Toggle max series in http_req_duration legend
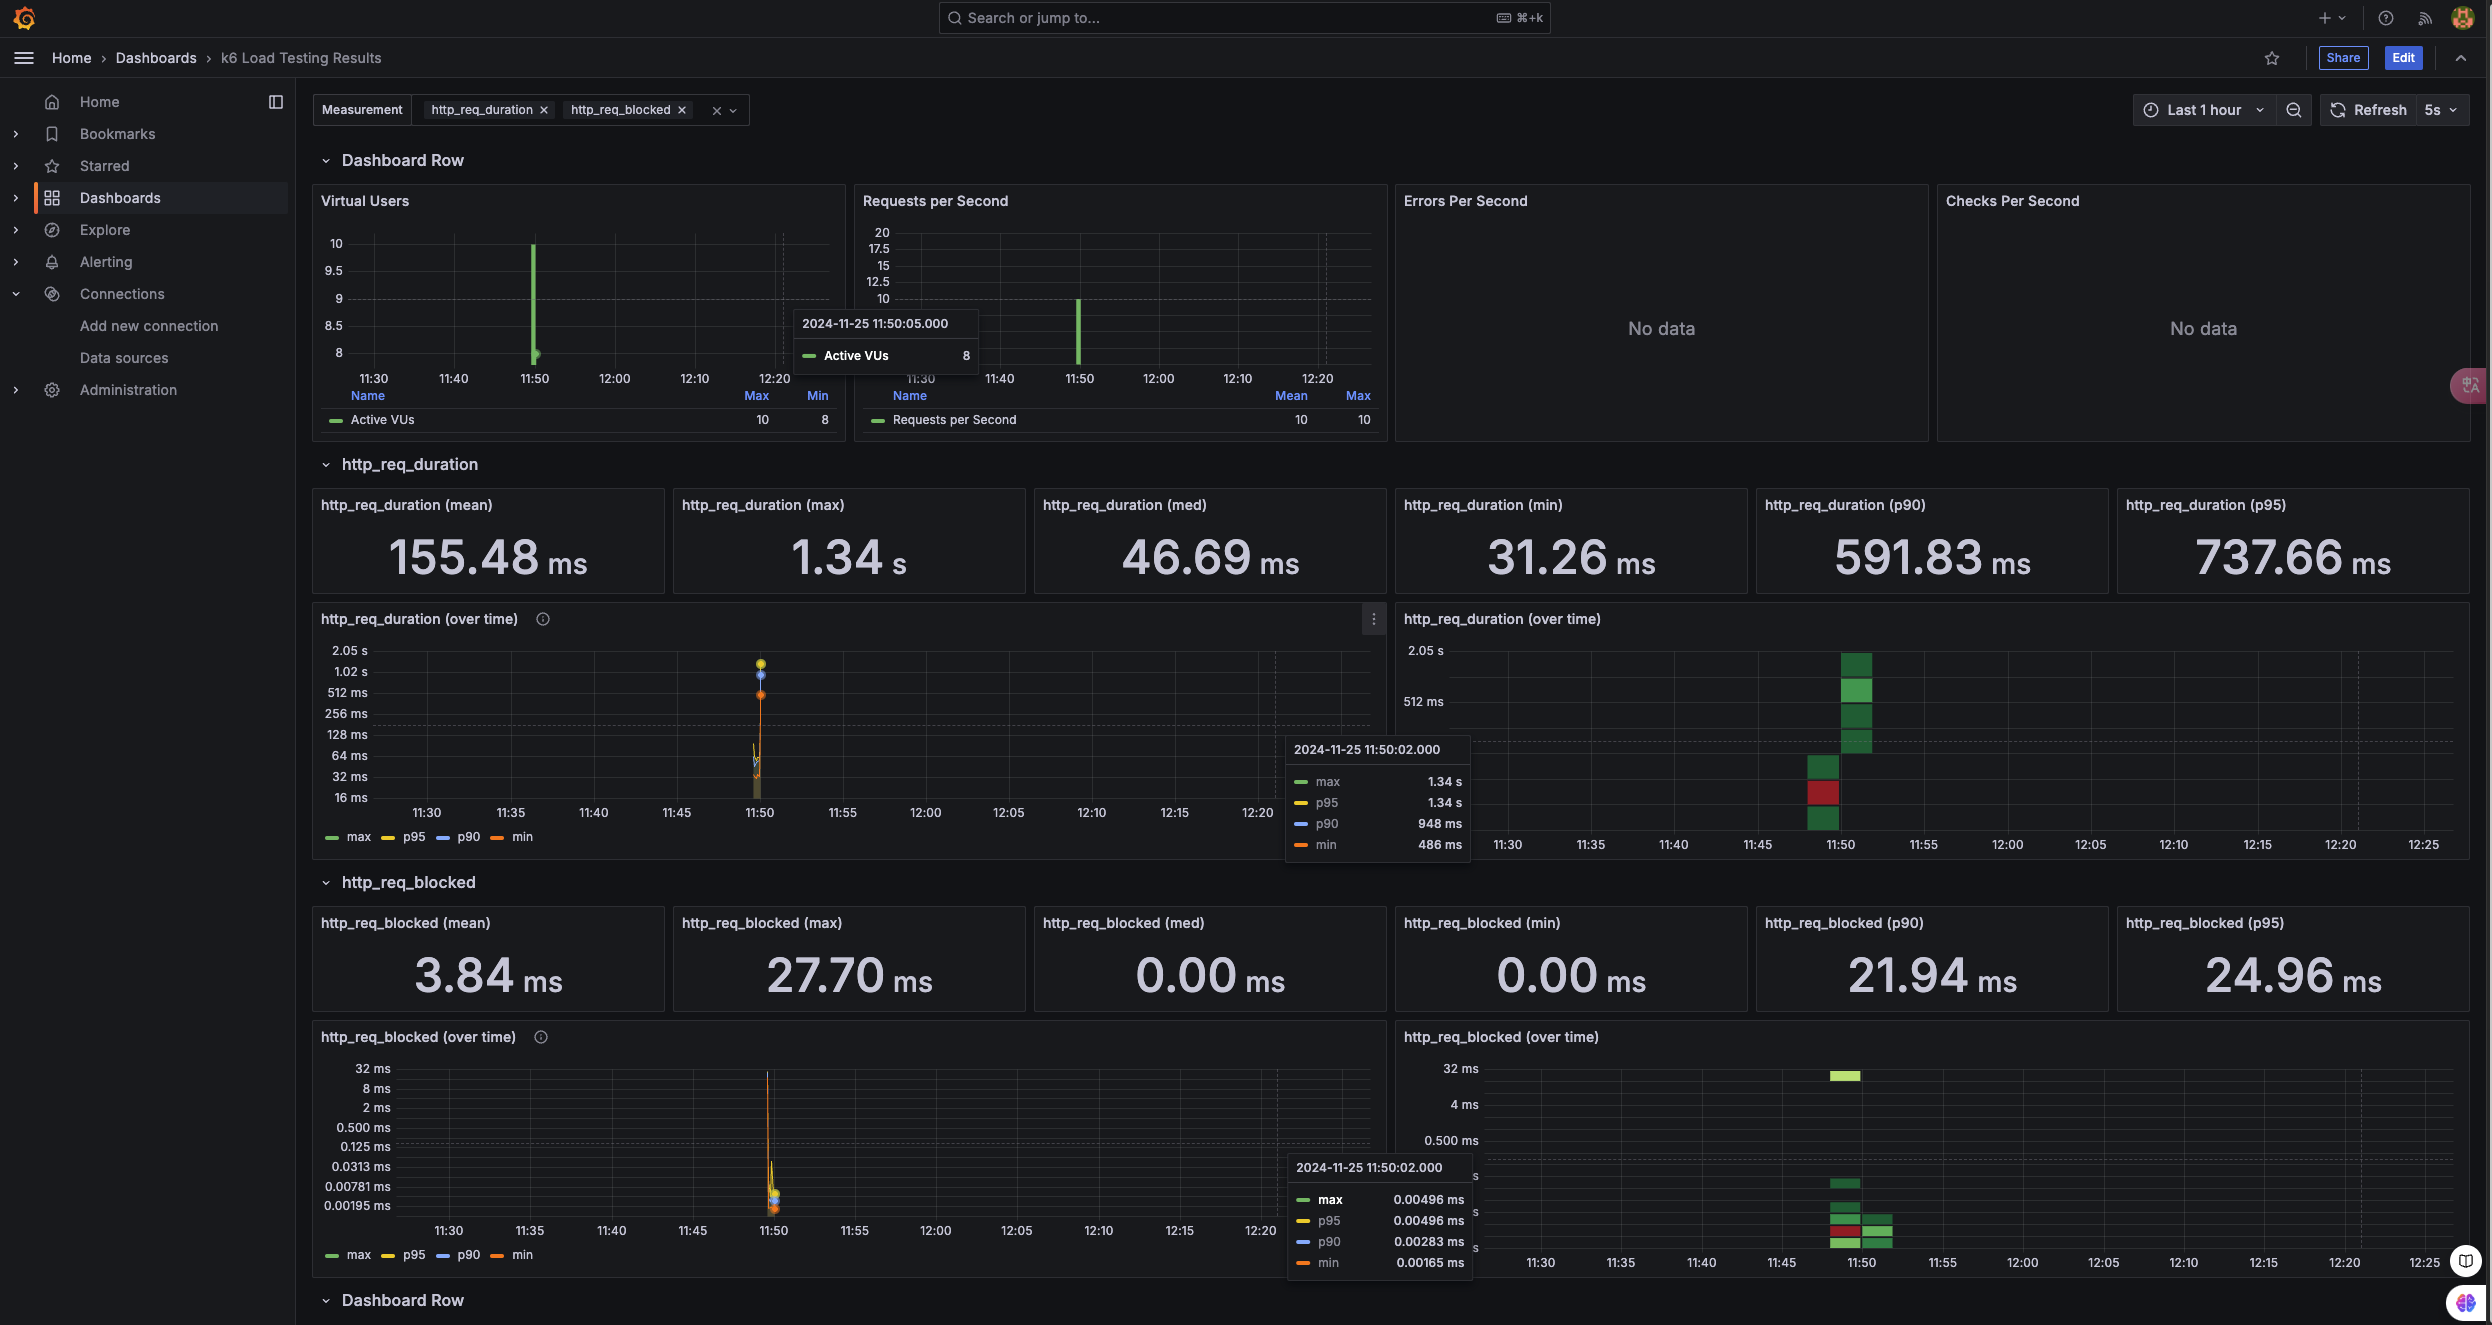Image resolution: width=2492 pixels, height=1325 pixels. pyautogui.click(x=358, y=837)
